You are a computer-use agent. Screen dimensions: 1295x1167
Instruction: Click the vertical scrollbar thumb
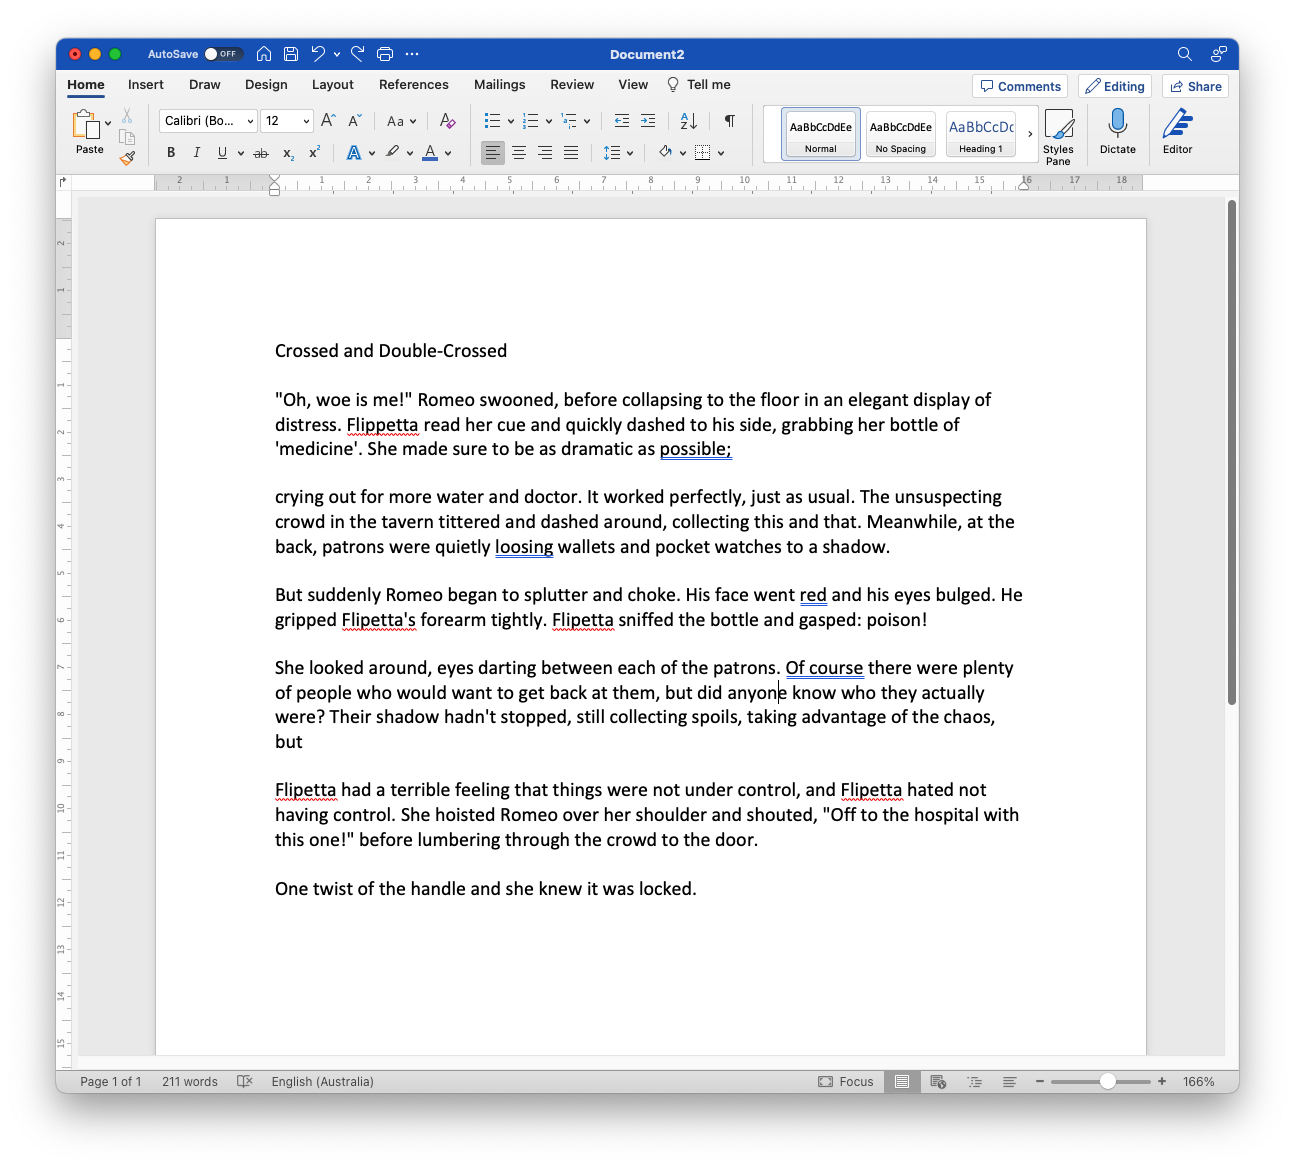pos(1232,452)
